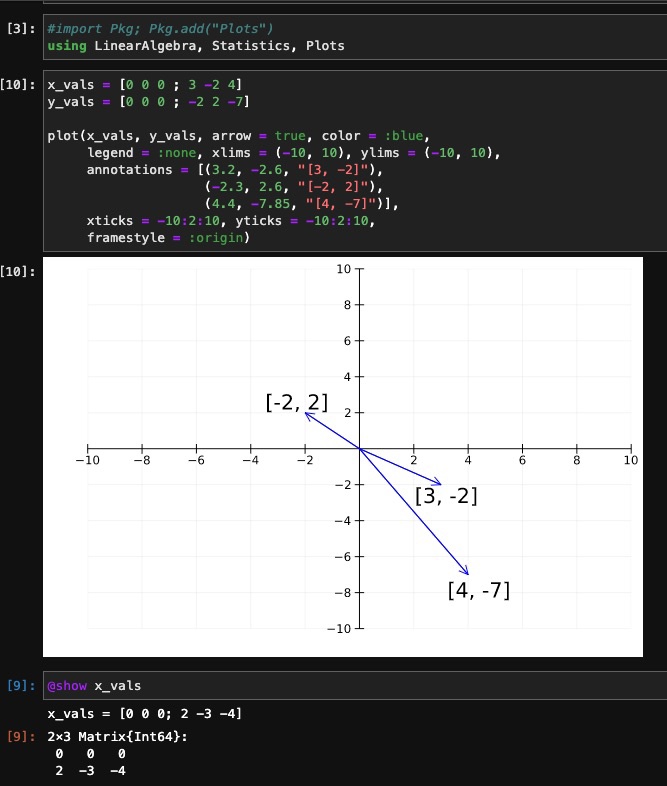Click the 'using LinearAlgebra, Statistics, Plots' line
The height and width of the screenshot is (786, 667).
pos(195,46)
